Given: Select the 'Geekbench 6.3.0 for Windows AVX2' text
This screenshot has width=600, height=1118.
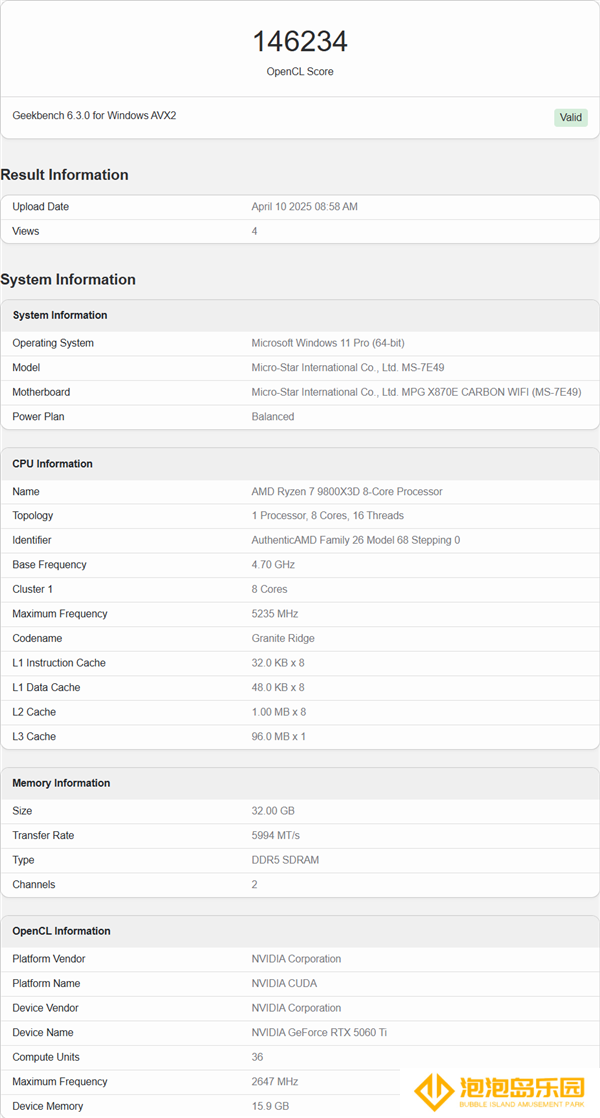Looking at the screenshot, I should click(x=94, y=115).
